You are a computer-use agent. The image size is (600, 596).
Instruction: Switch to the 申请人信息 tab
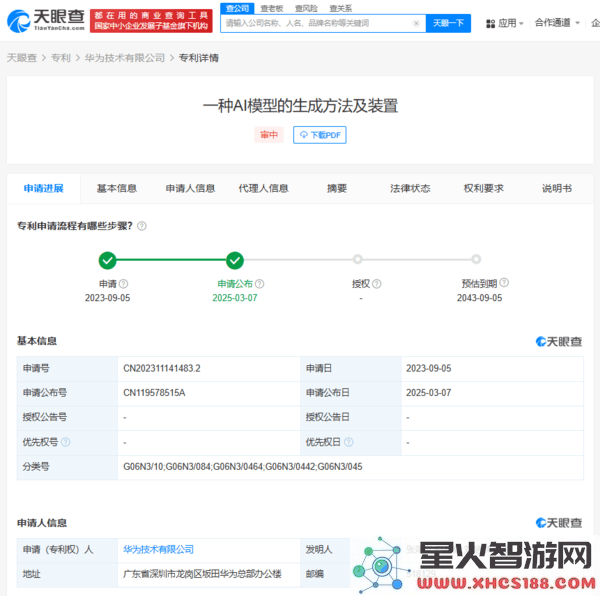tap(190, 188)
